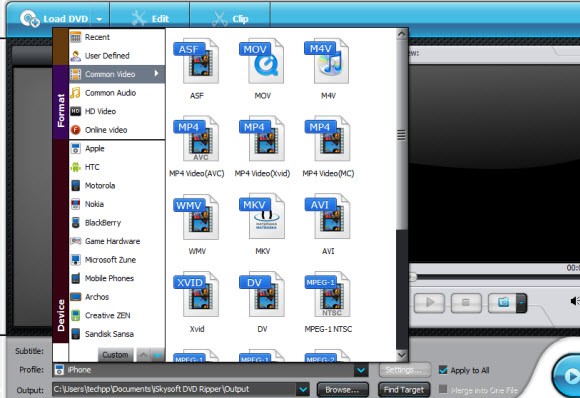Select the Common Video category
The image size is (580, 398).
(117, 74)
